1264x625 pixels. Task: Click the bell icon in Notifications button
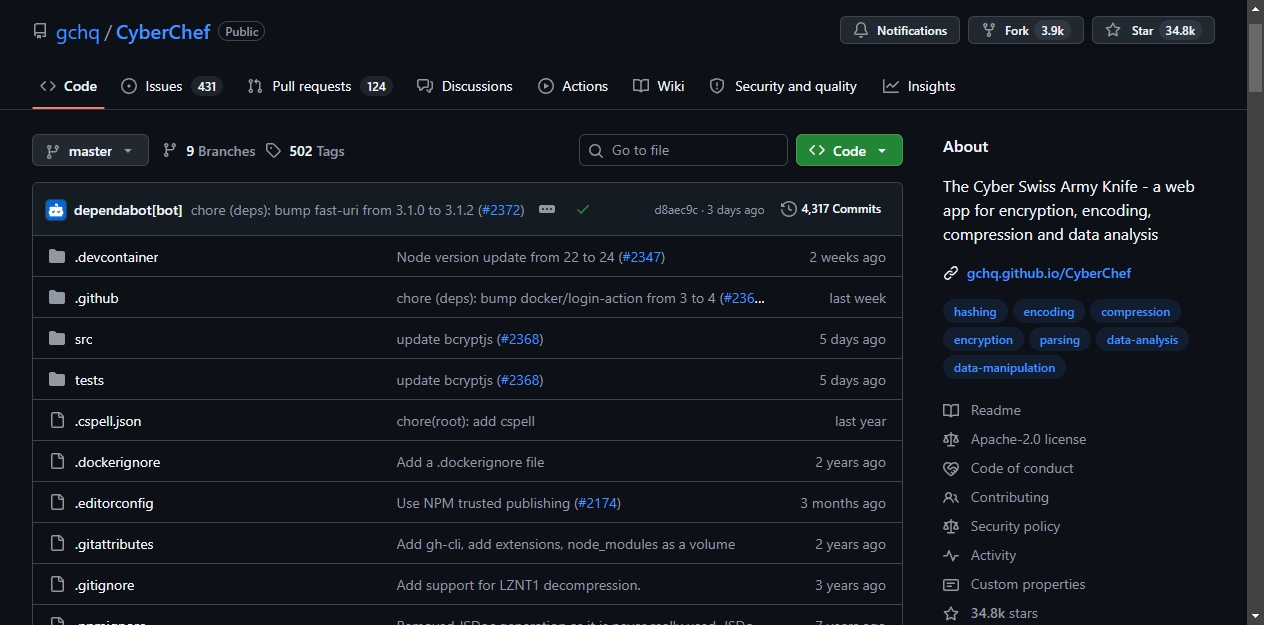(861, 31)
